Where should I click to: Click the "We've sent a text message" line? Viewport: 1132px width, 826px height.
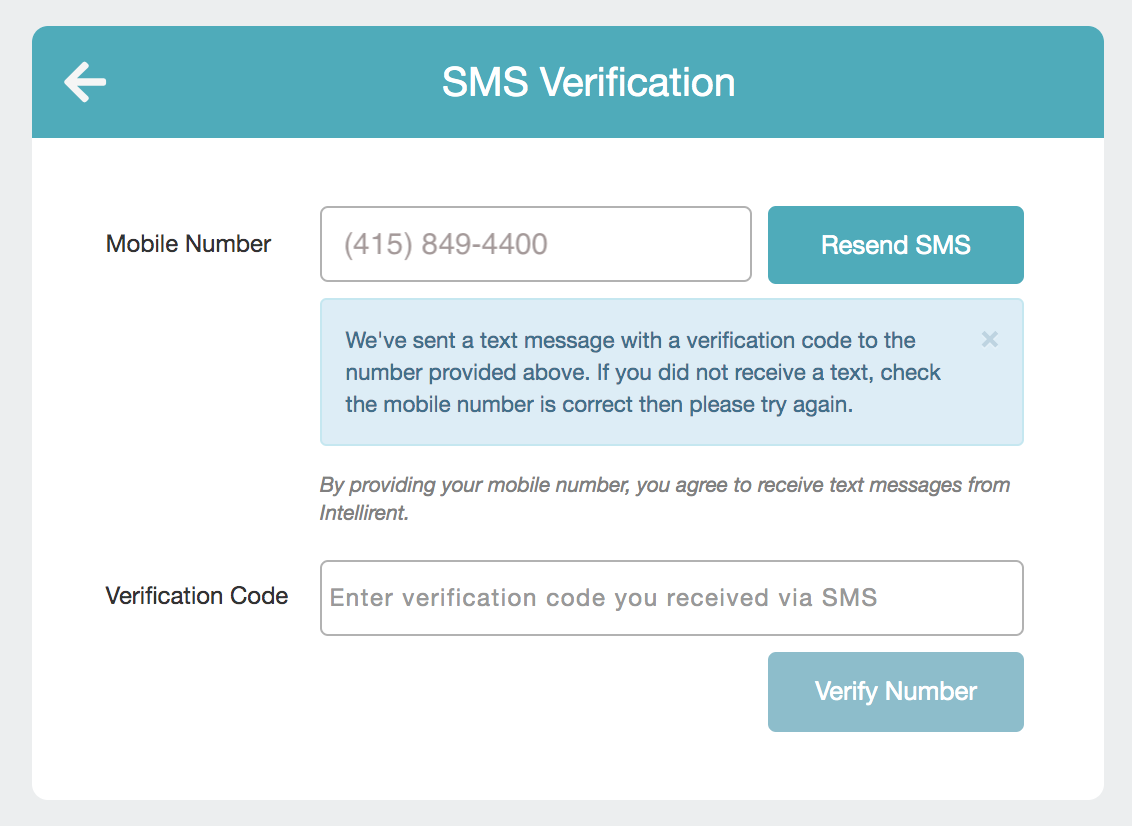(630, 340)
